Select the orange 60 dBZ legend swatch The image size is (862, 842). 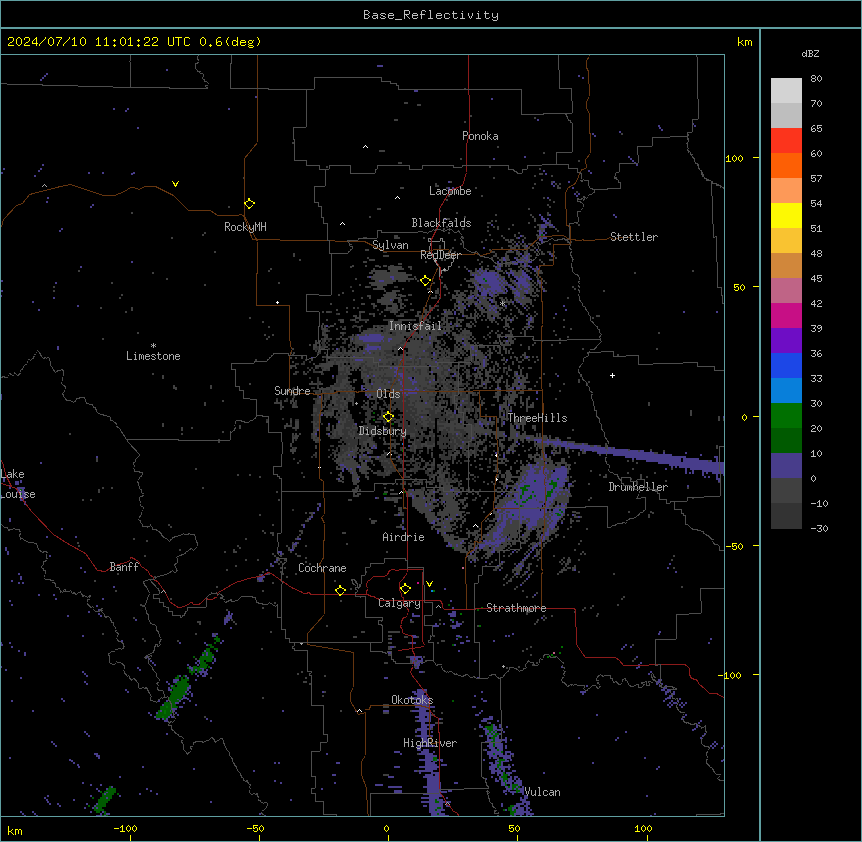pyautogui.click(x=786, y=165)
